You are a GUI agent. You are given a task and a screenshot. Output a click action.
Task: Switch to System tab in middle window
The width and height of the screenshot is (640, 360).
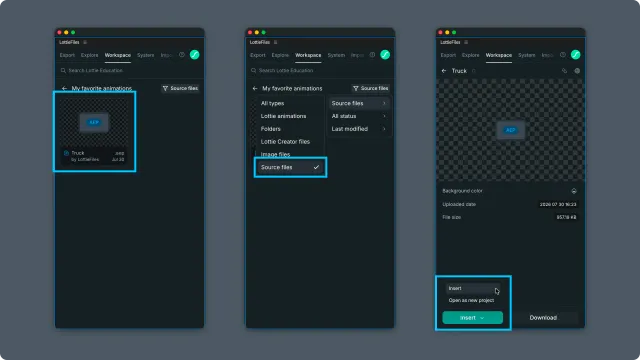click(x=336, y=55)
